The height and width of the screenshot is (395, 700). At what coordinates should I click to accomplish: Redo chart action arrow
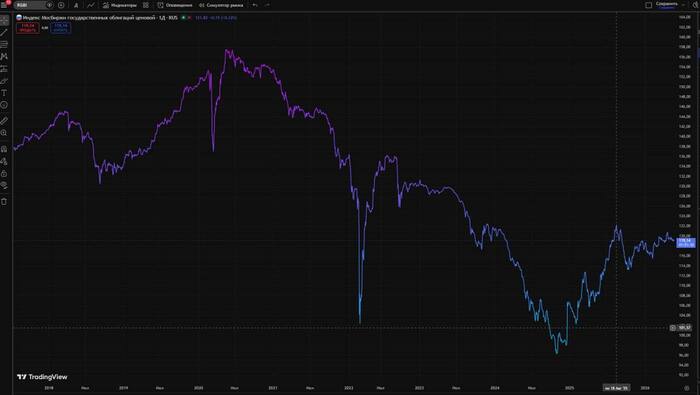coord(267,5)
